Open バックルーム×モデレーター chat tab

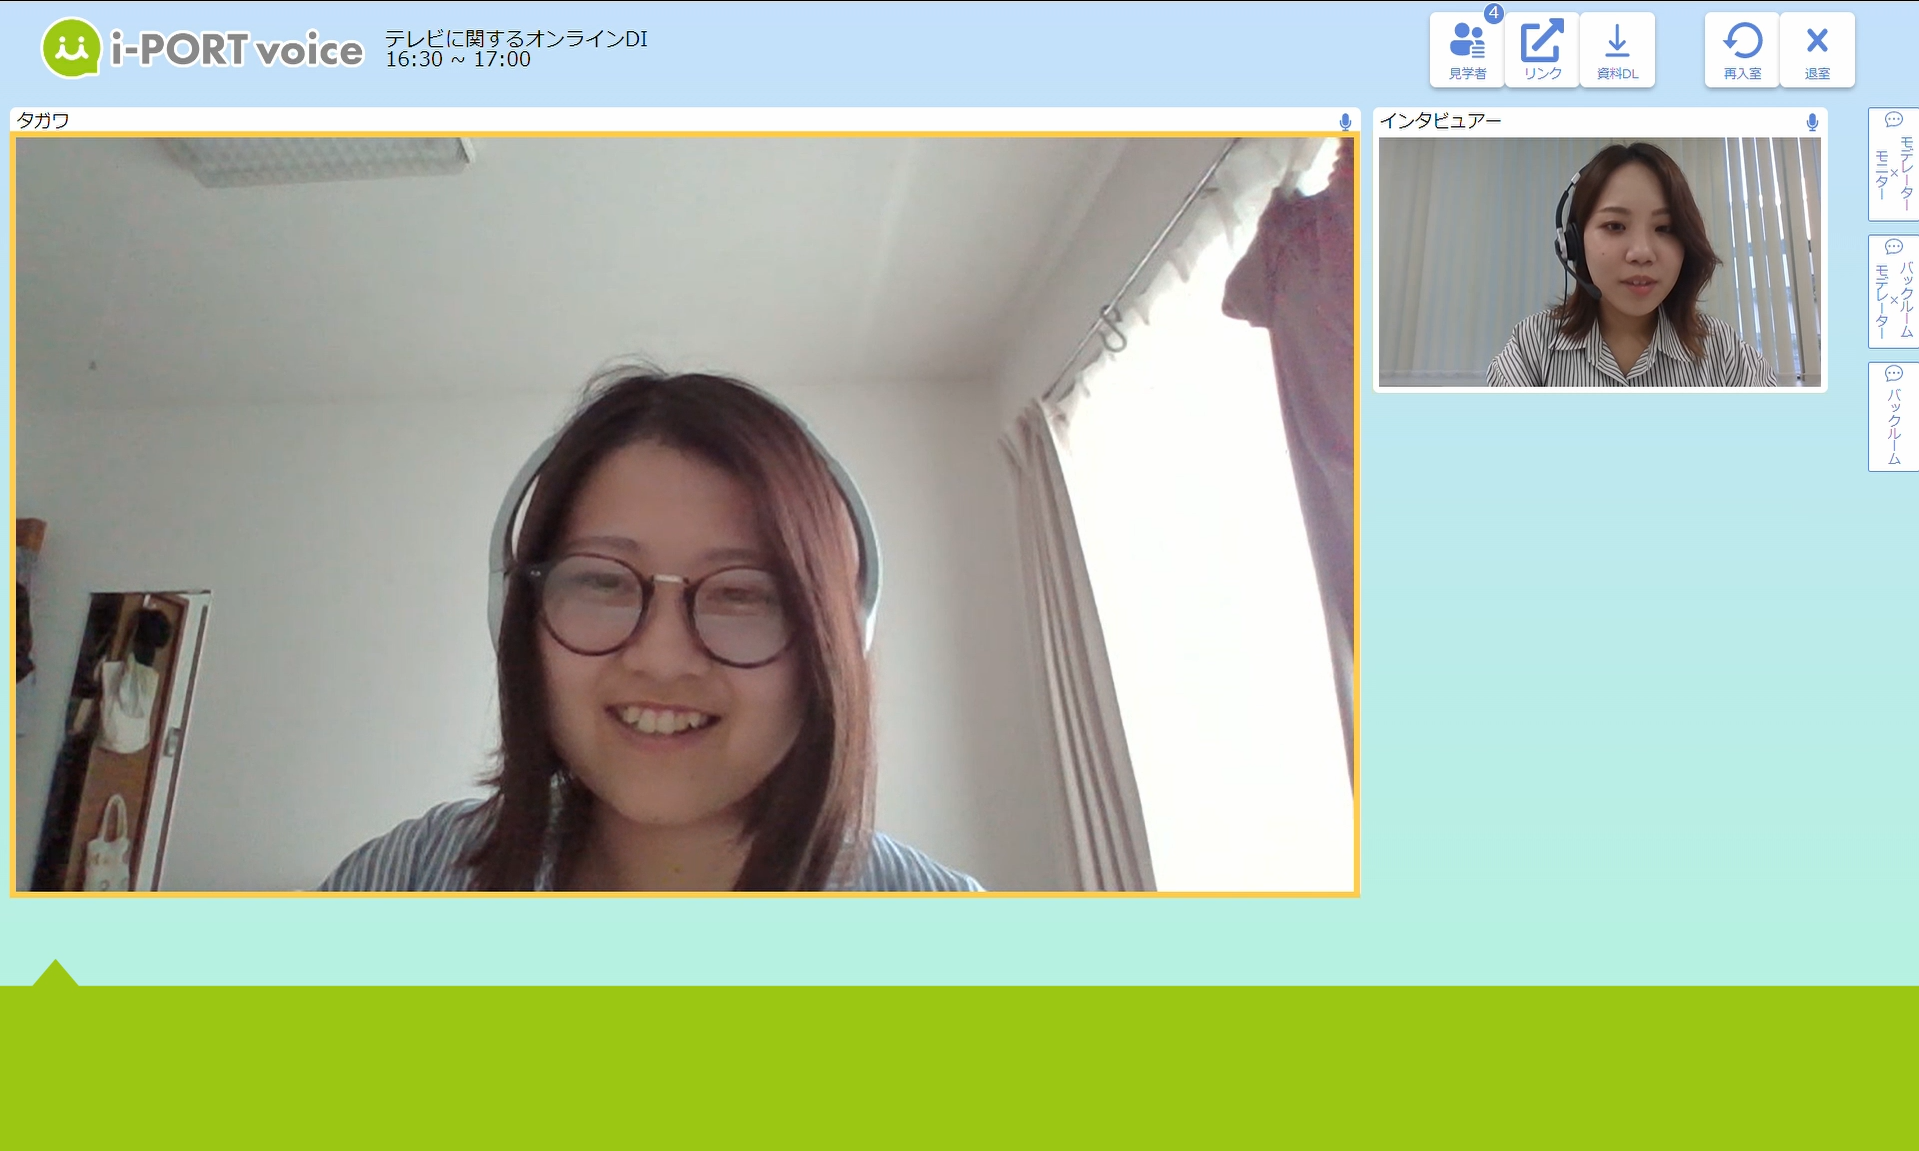click(1893, 292)
